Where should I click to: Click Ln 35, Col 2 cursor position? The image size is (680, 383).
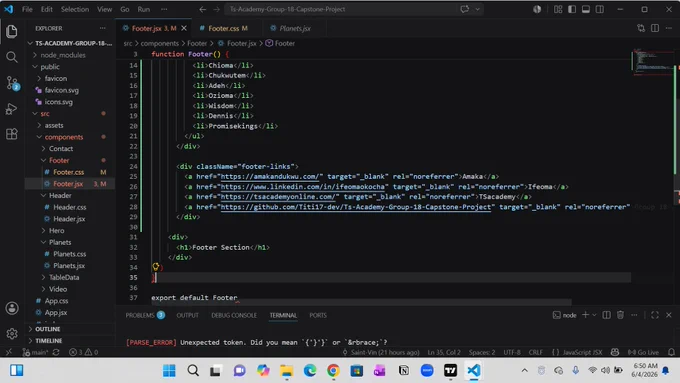444,352
